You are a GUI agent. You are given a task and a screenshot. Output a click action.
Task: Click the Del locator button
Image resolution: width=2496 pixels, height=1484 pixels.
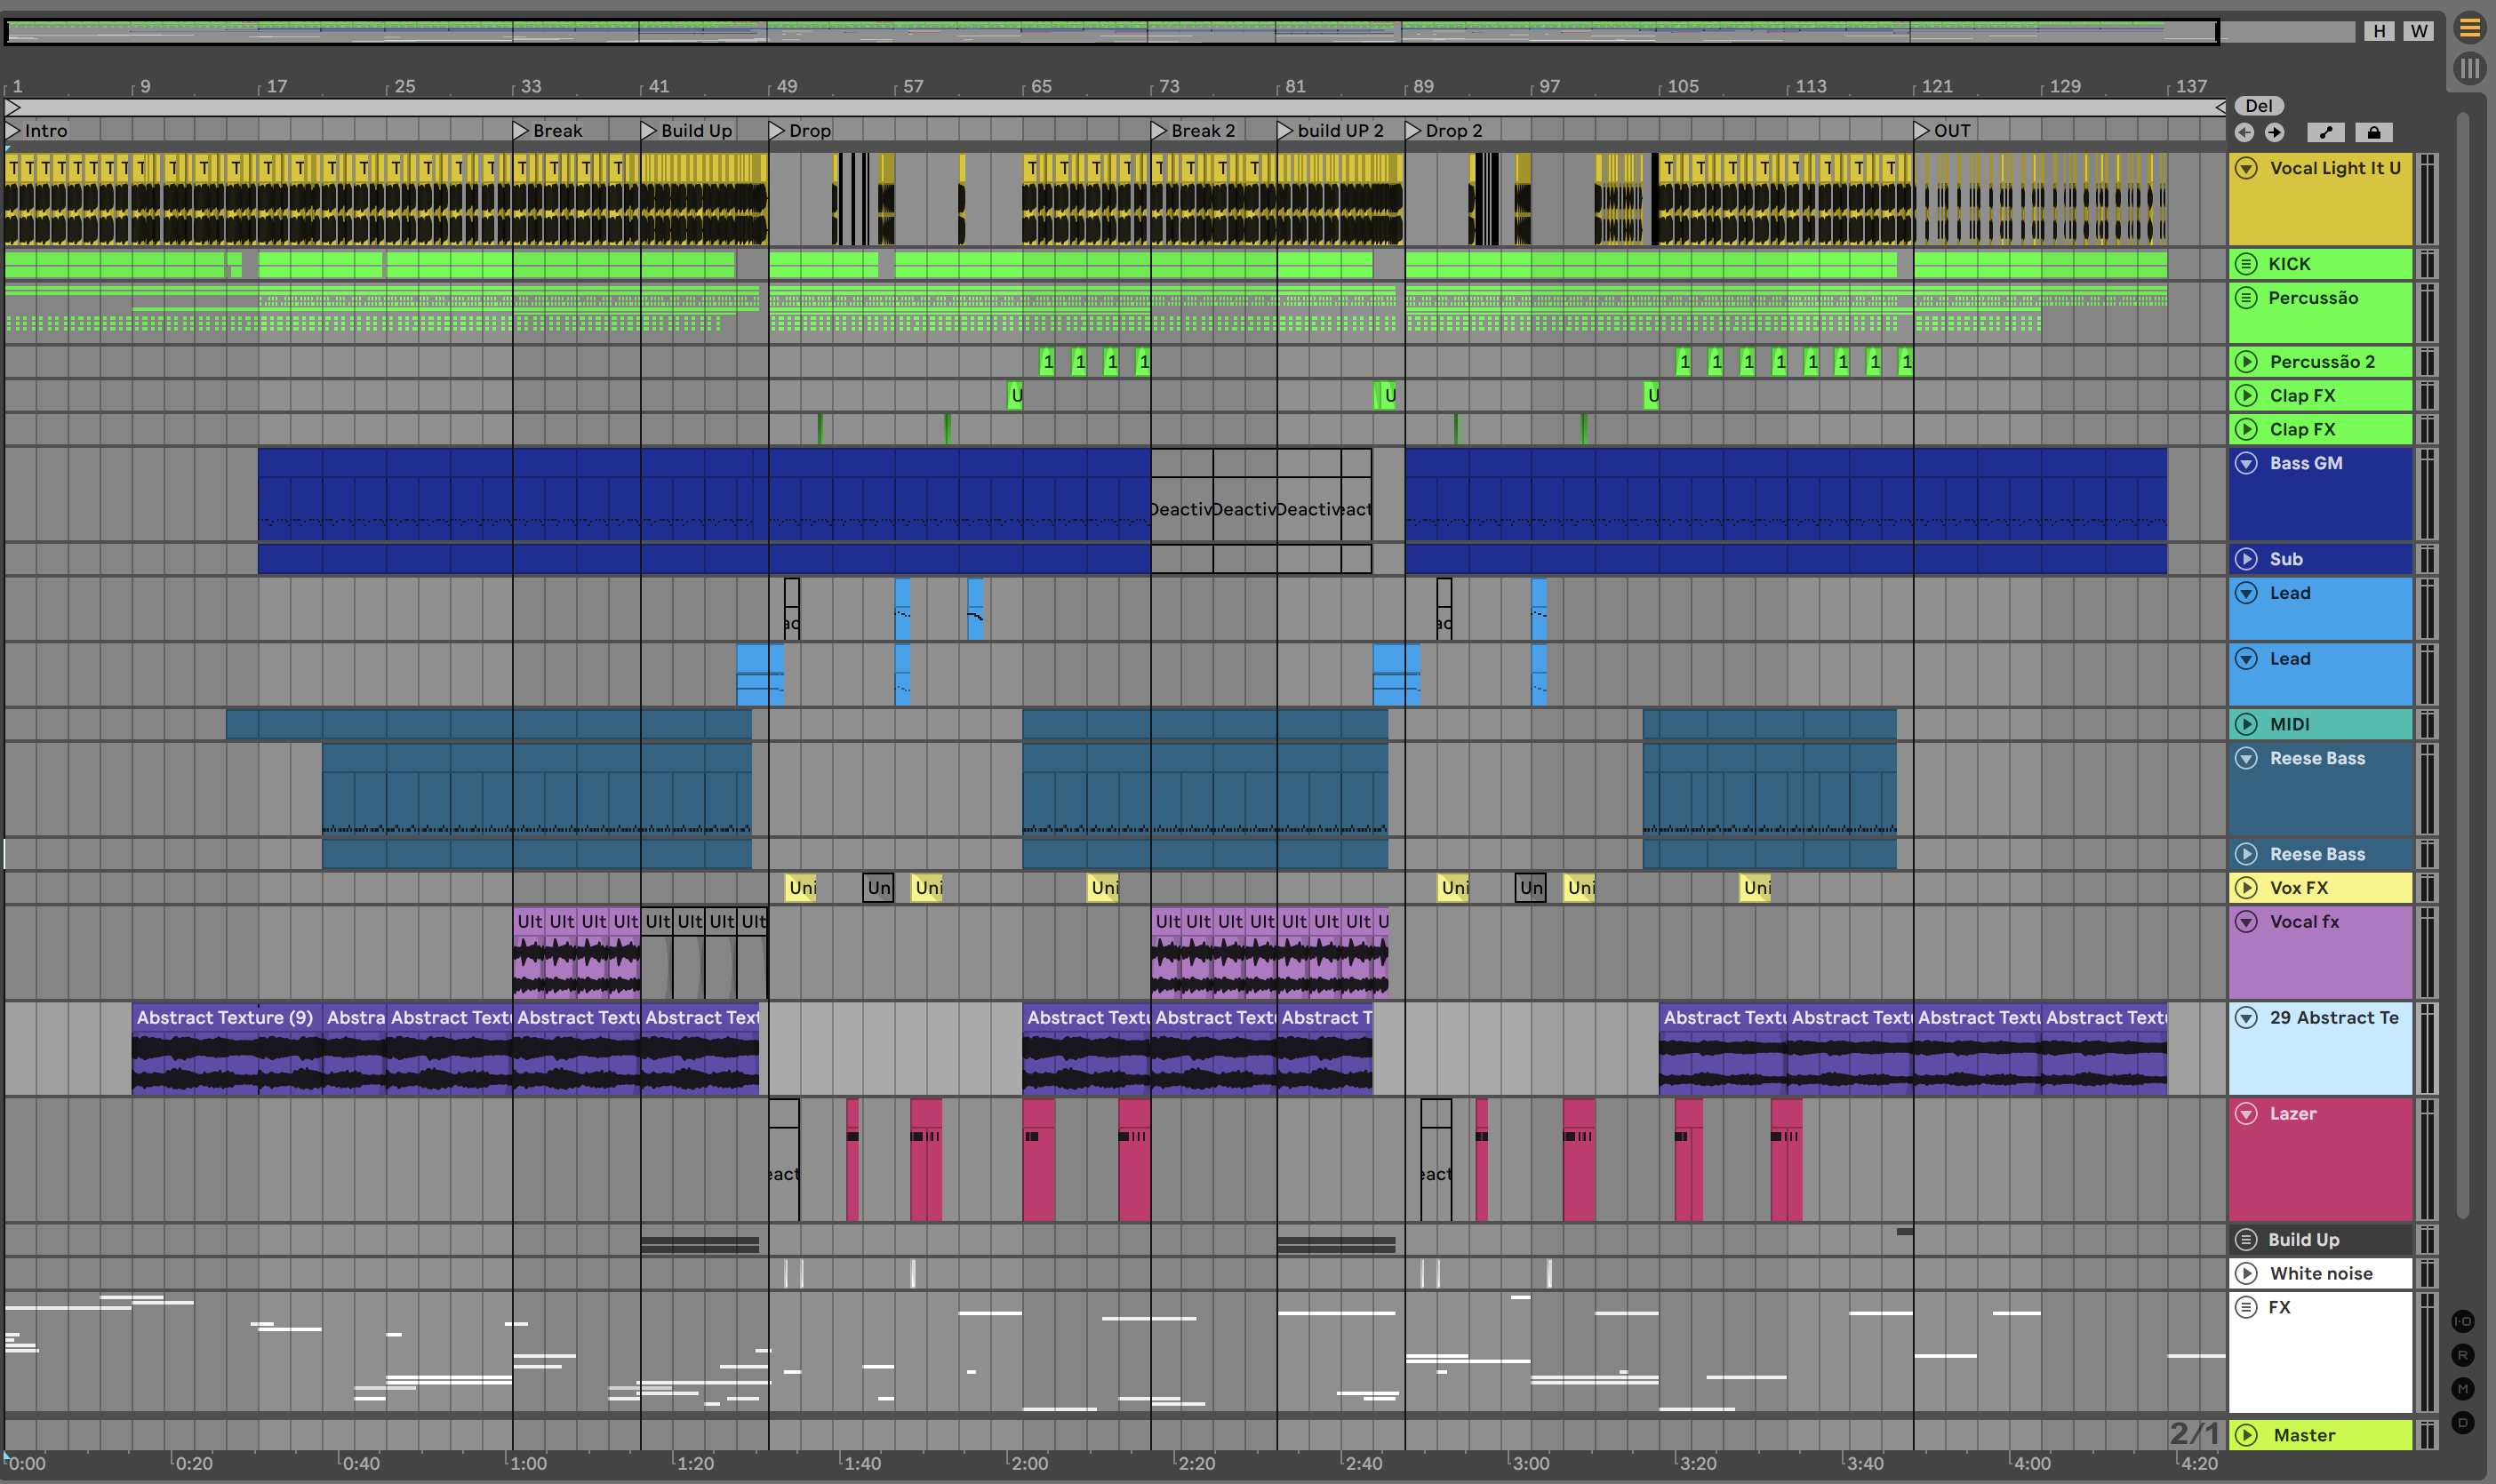click(2258, 106)
